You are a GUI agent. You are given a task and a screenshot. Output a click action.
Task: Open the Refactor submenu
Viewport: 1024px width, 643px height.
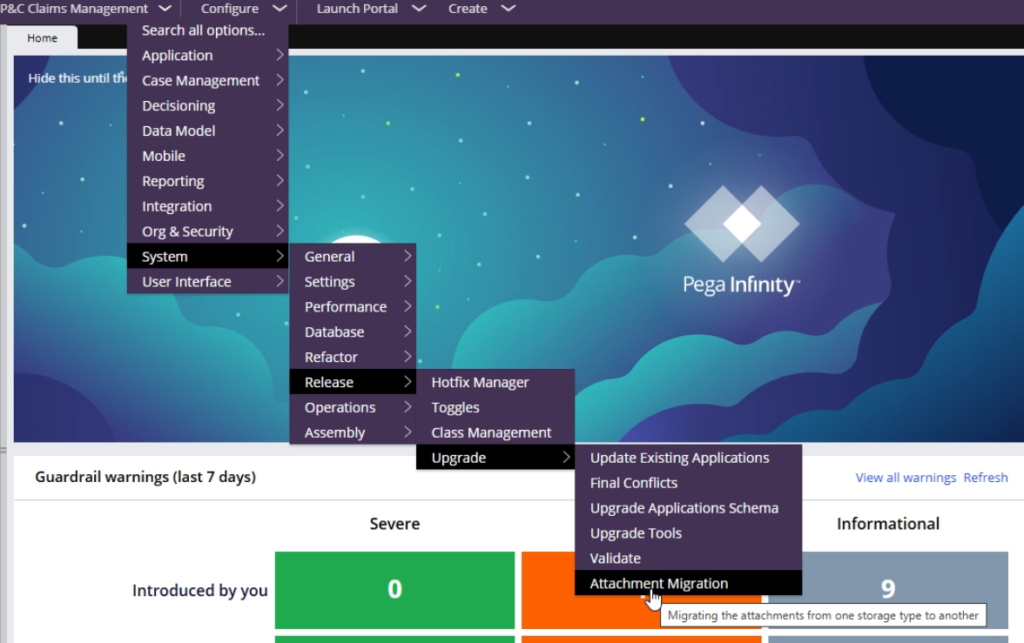[353, 357]
